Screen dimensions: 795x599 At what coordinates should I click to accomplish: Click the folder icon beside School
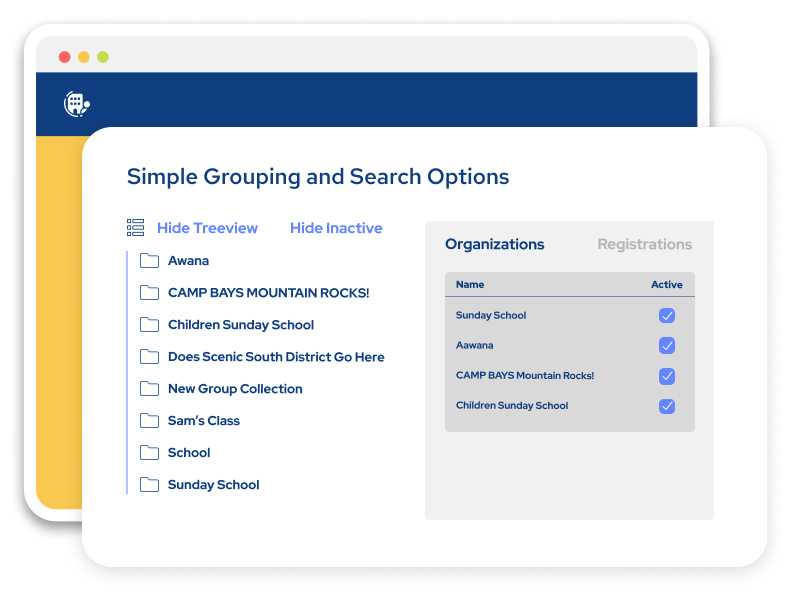(149, 452)
